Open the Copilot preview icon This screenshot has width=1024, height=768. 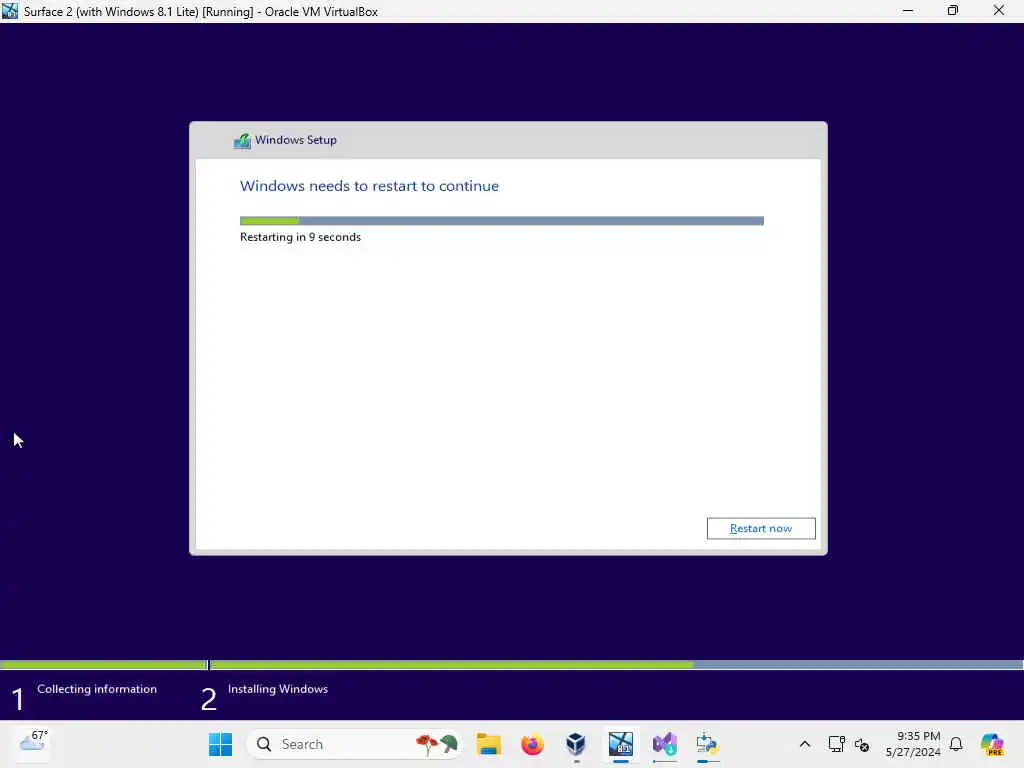[992, 744]
